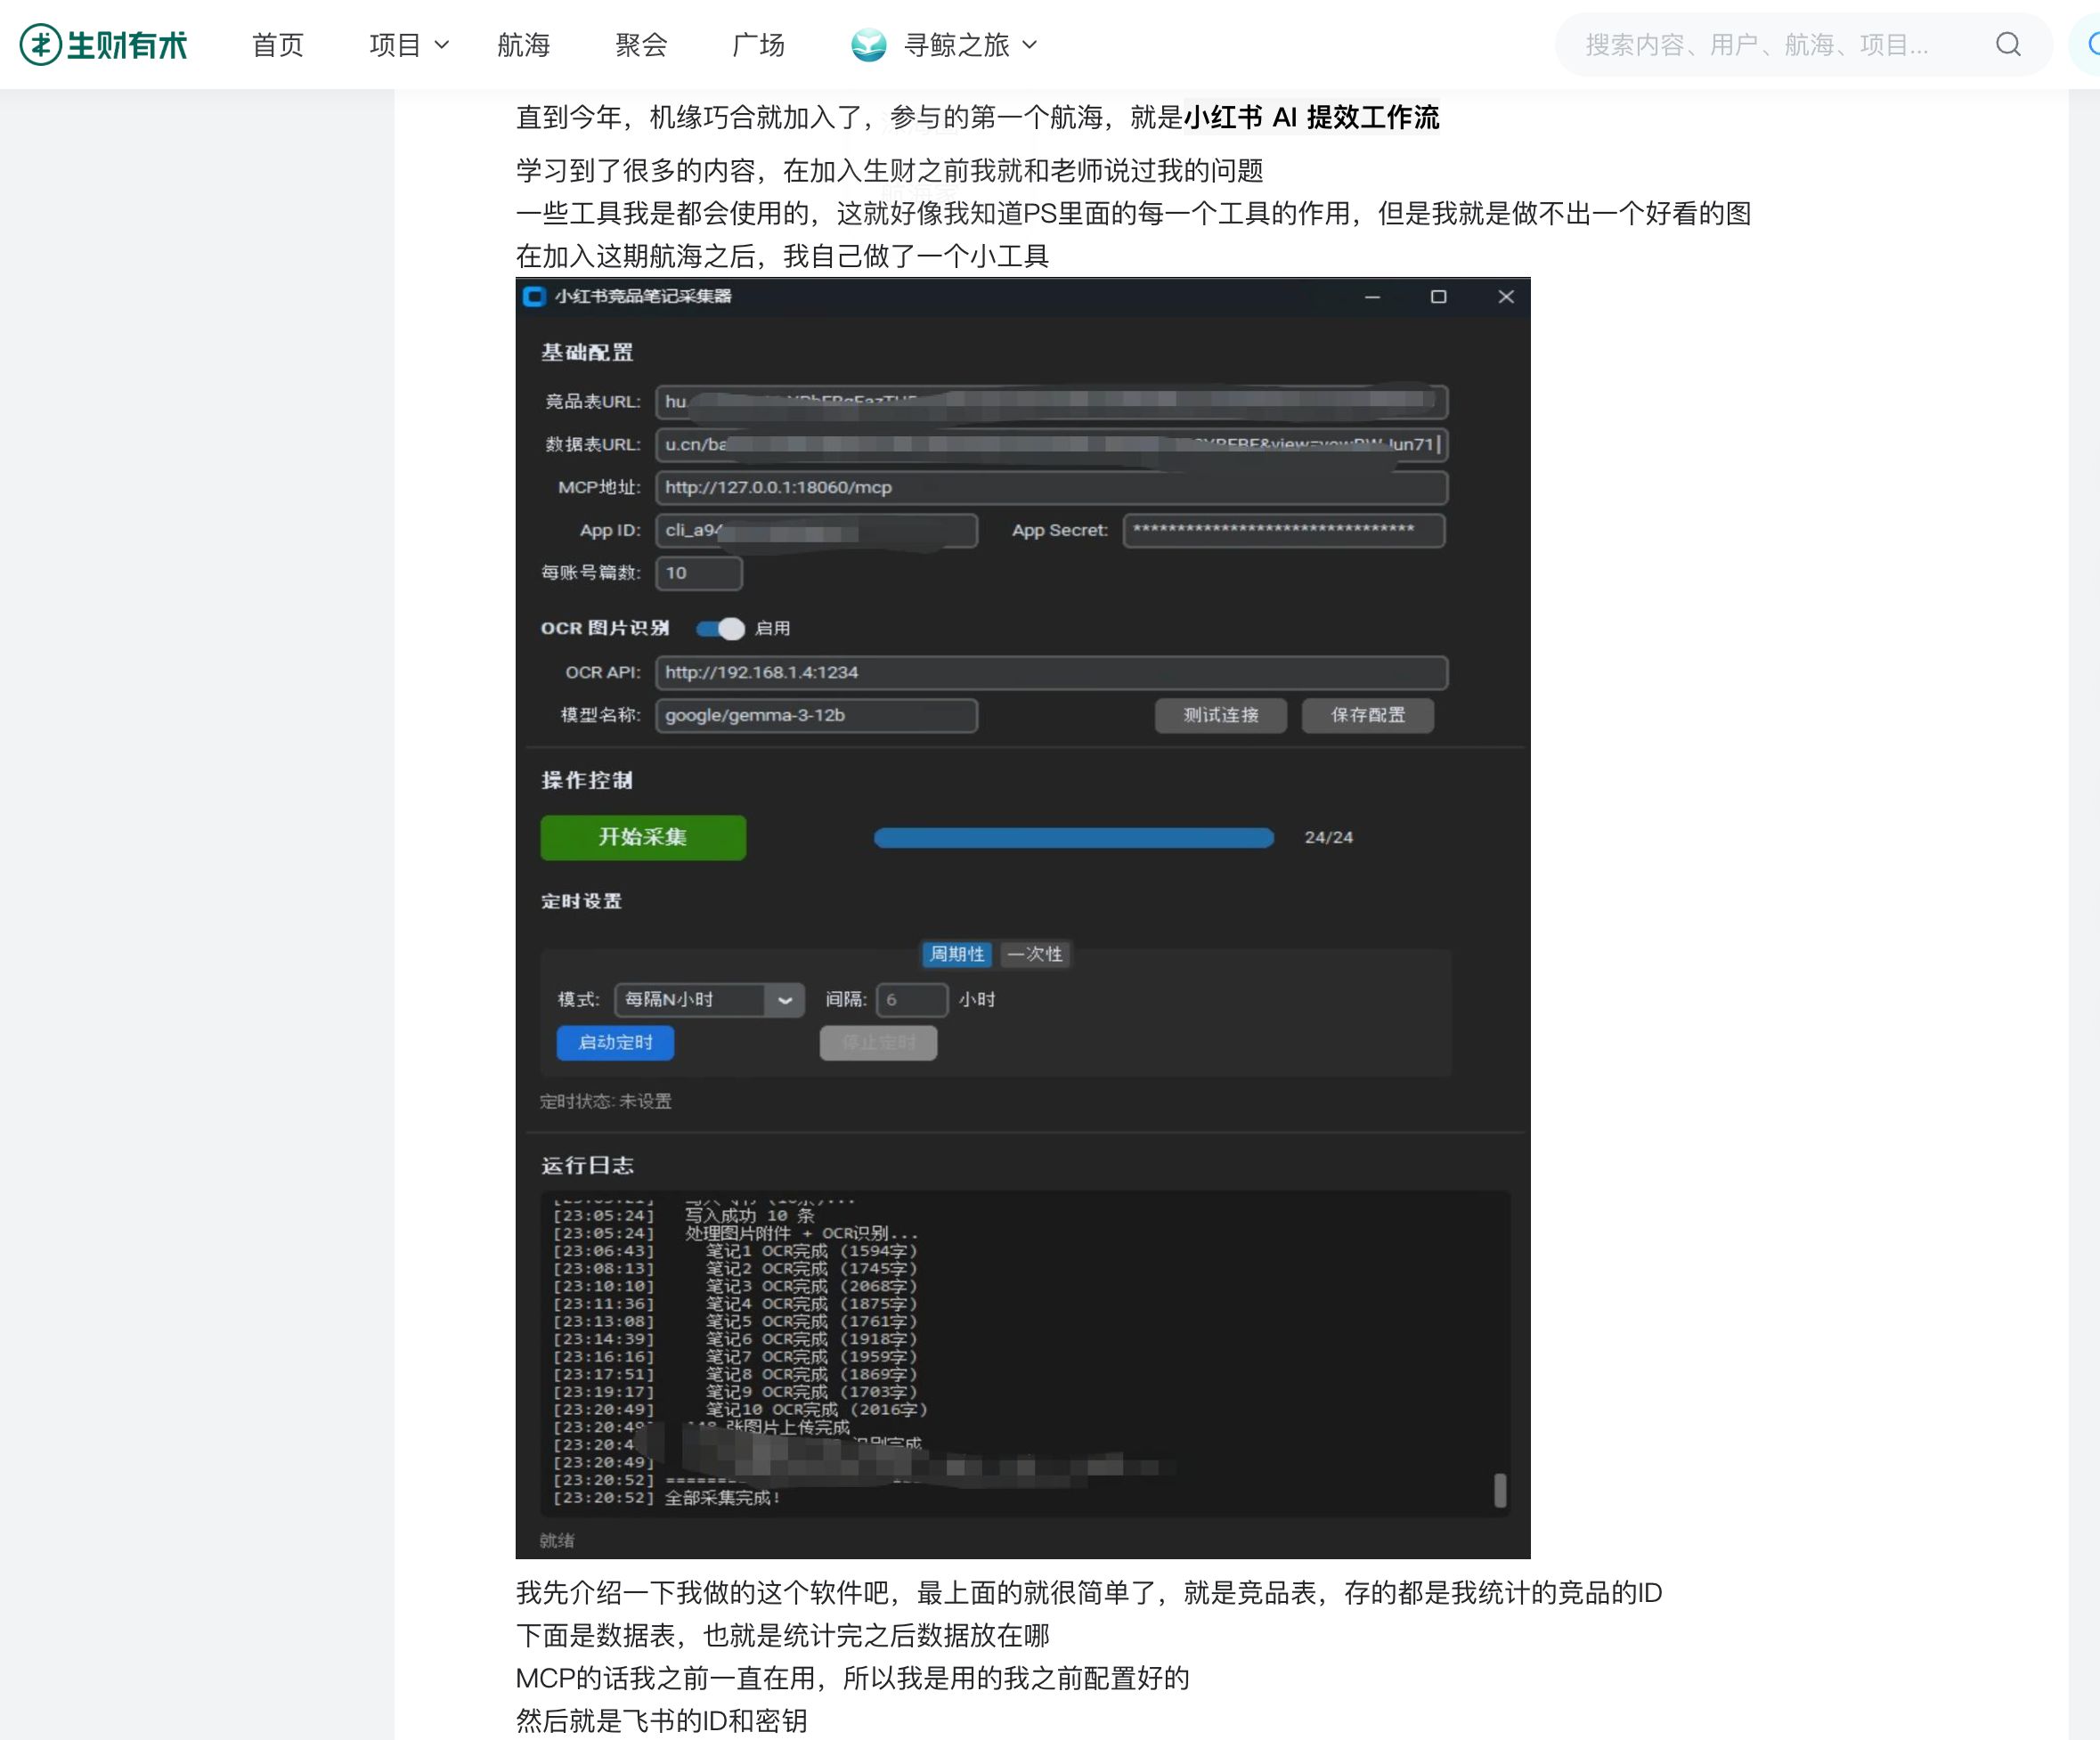Minimize the 小红书竞品笔记采集器 window
The image size is (2100, 1740).
1372,297
